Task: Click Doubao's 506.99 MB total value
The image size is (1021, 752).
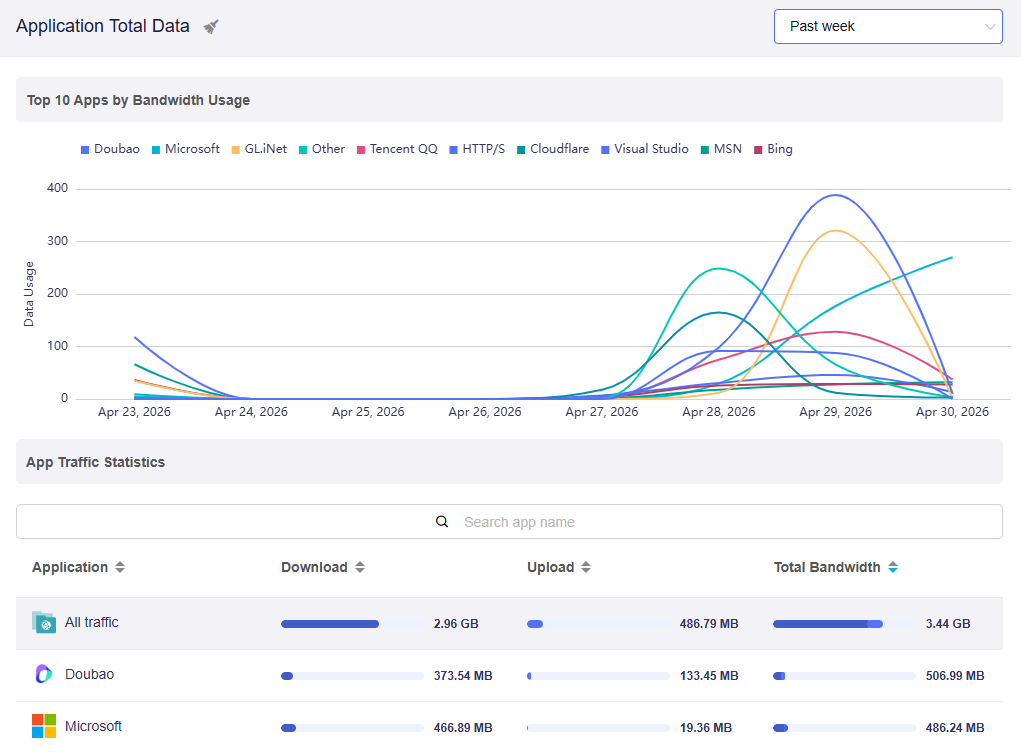Action: pos(955,676)
